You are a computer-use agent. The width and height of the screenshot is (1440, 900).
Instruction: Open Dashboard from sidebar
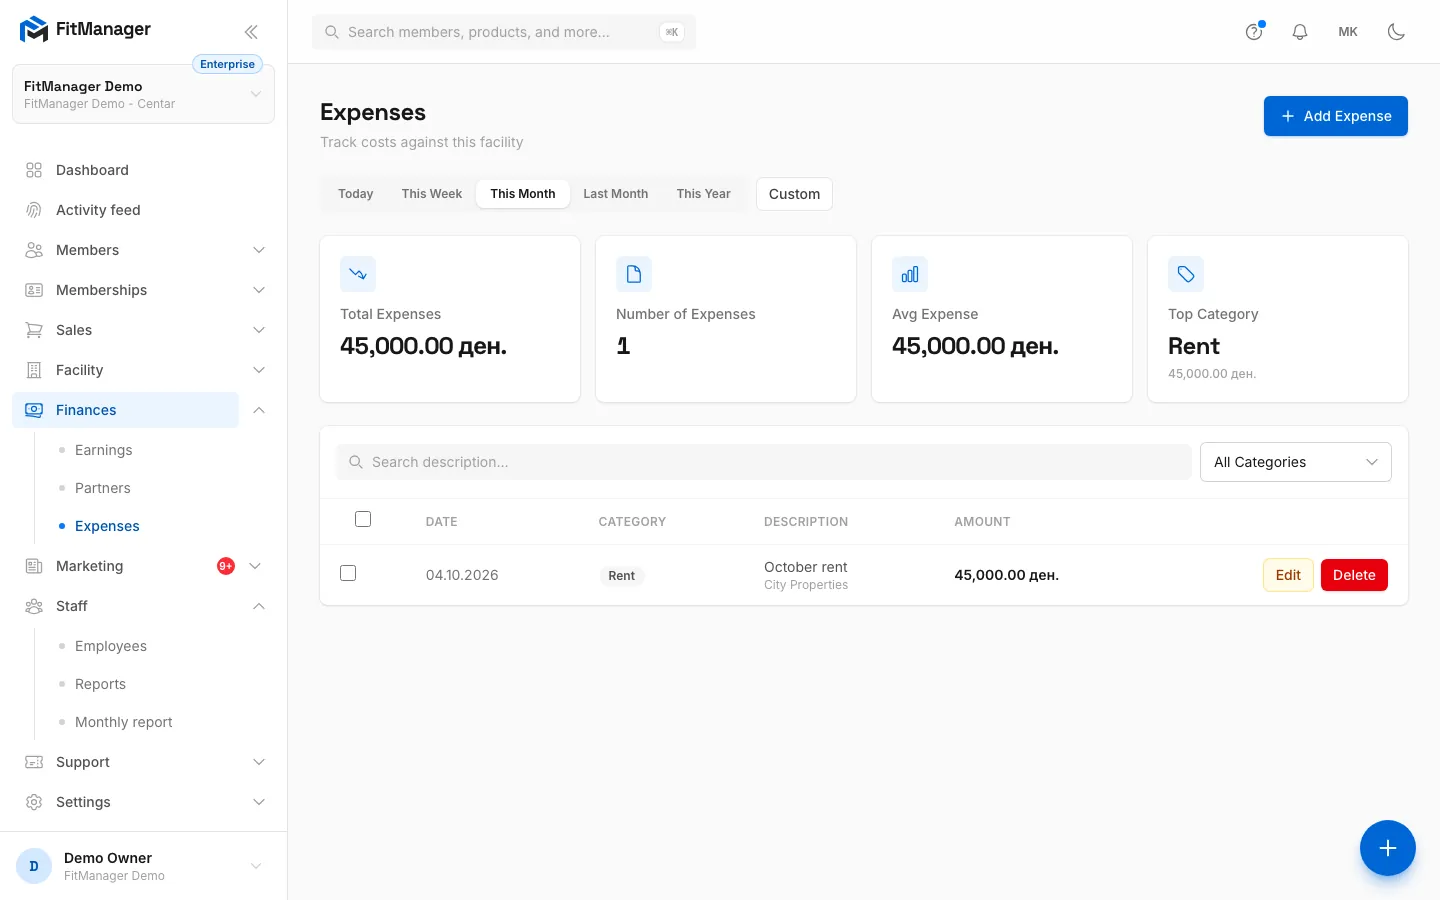[x=125, y=170]
